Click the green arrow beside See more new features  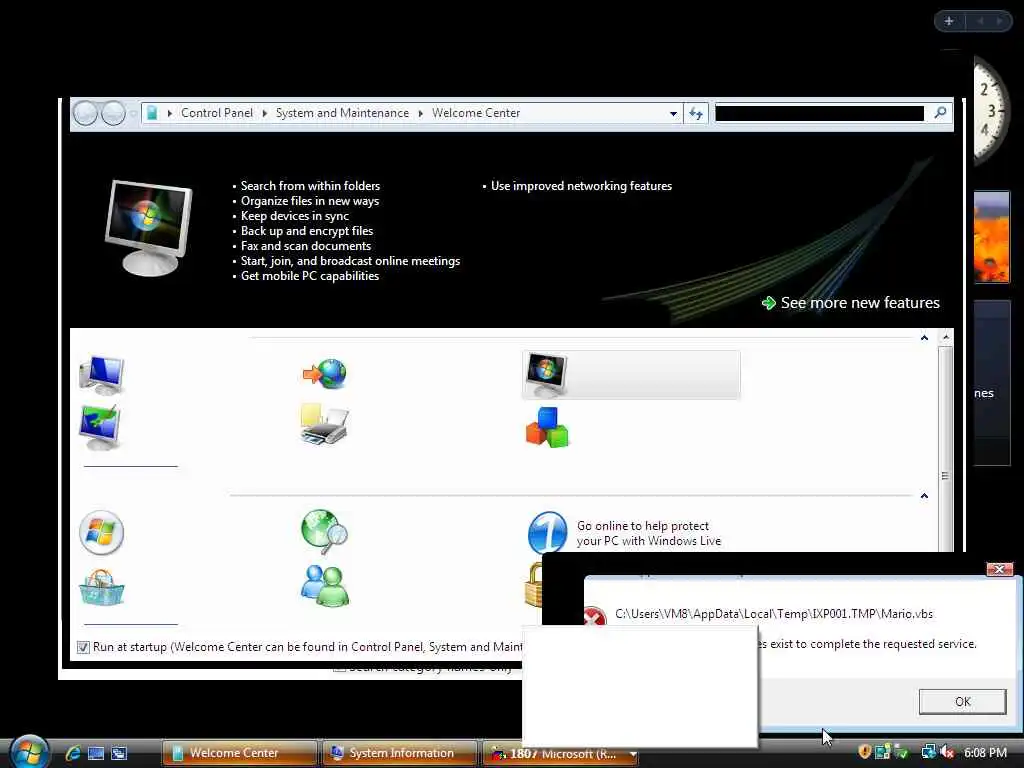(x=769, y=303)
